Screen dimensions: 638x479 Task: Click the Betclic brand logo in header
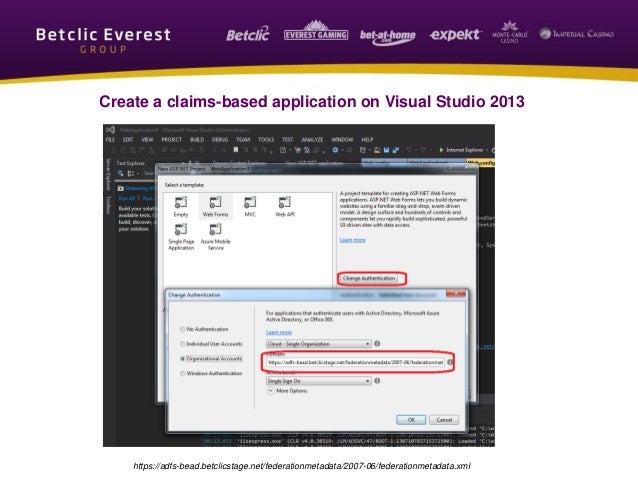[x=247, y=35]
